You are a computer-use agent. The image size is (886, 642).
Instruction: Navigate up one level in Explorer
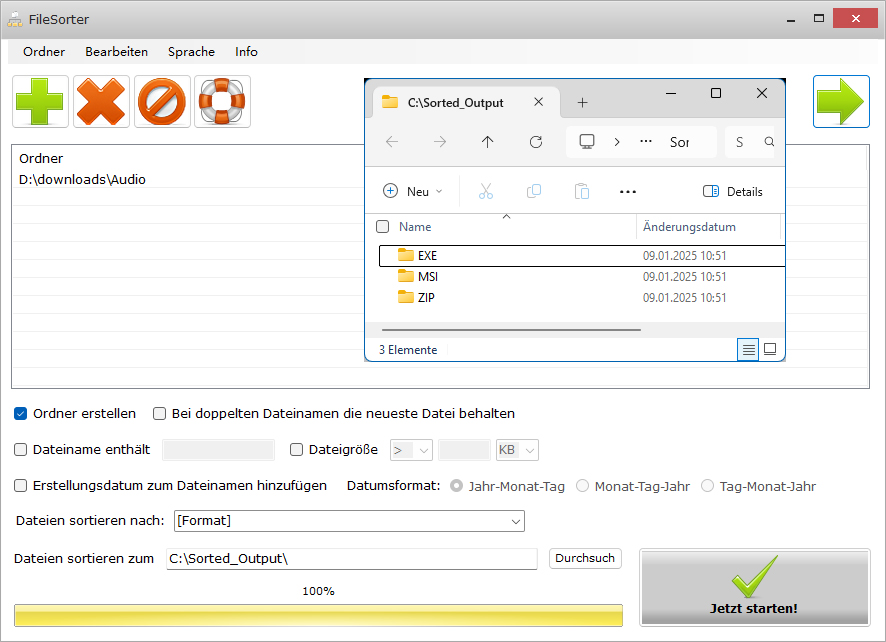click(488, 141)
